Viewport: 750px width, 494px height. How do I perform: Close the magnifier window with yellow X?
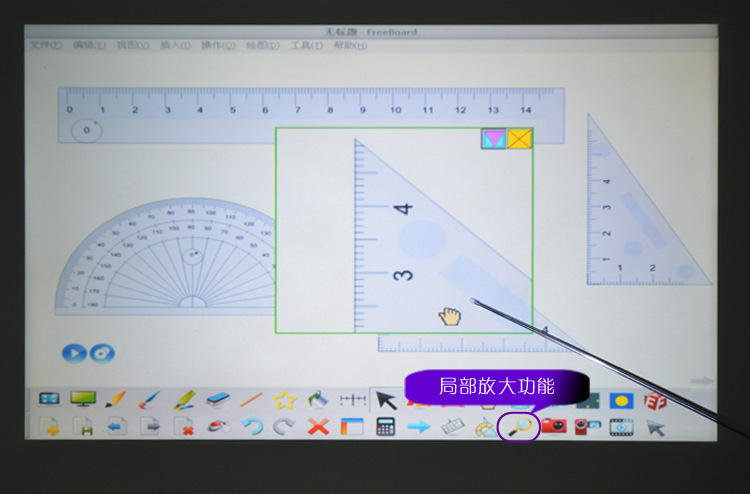click(520, 139)
